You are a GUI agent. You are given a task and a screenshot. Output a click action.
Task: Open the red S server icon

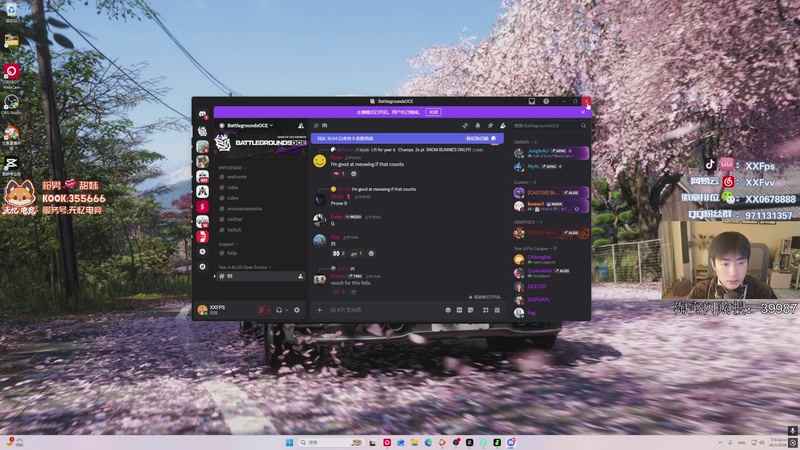coord(203,206)
